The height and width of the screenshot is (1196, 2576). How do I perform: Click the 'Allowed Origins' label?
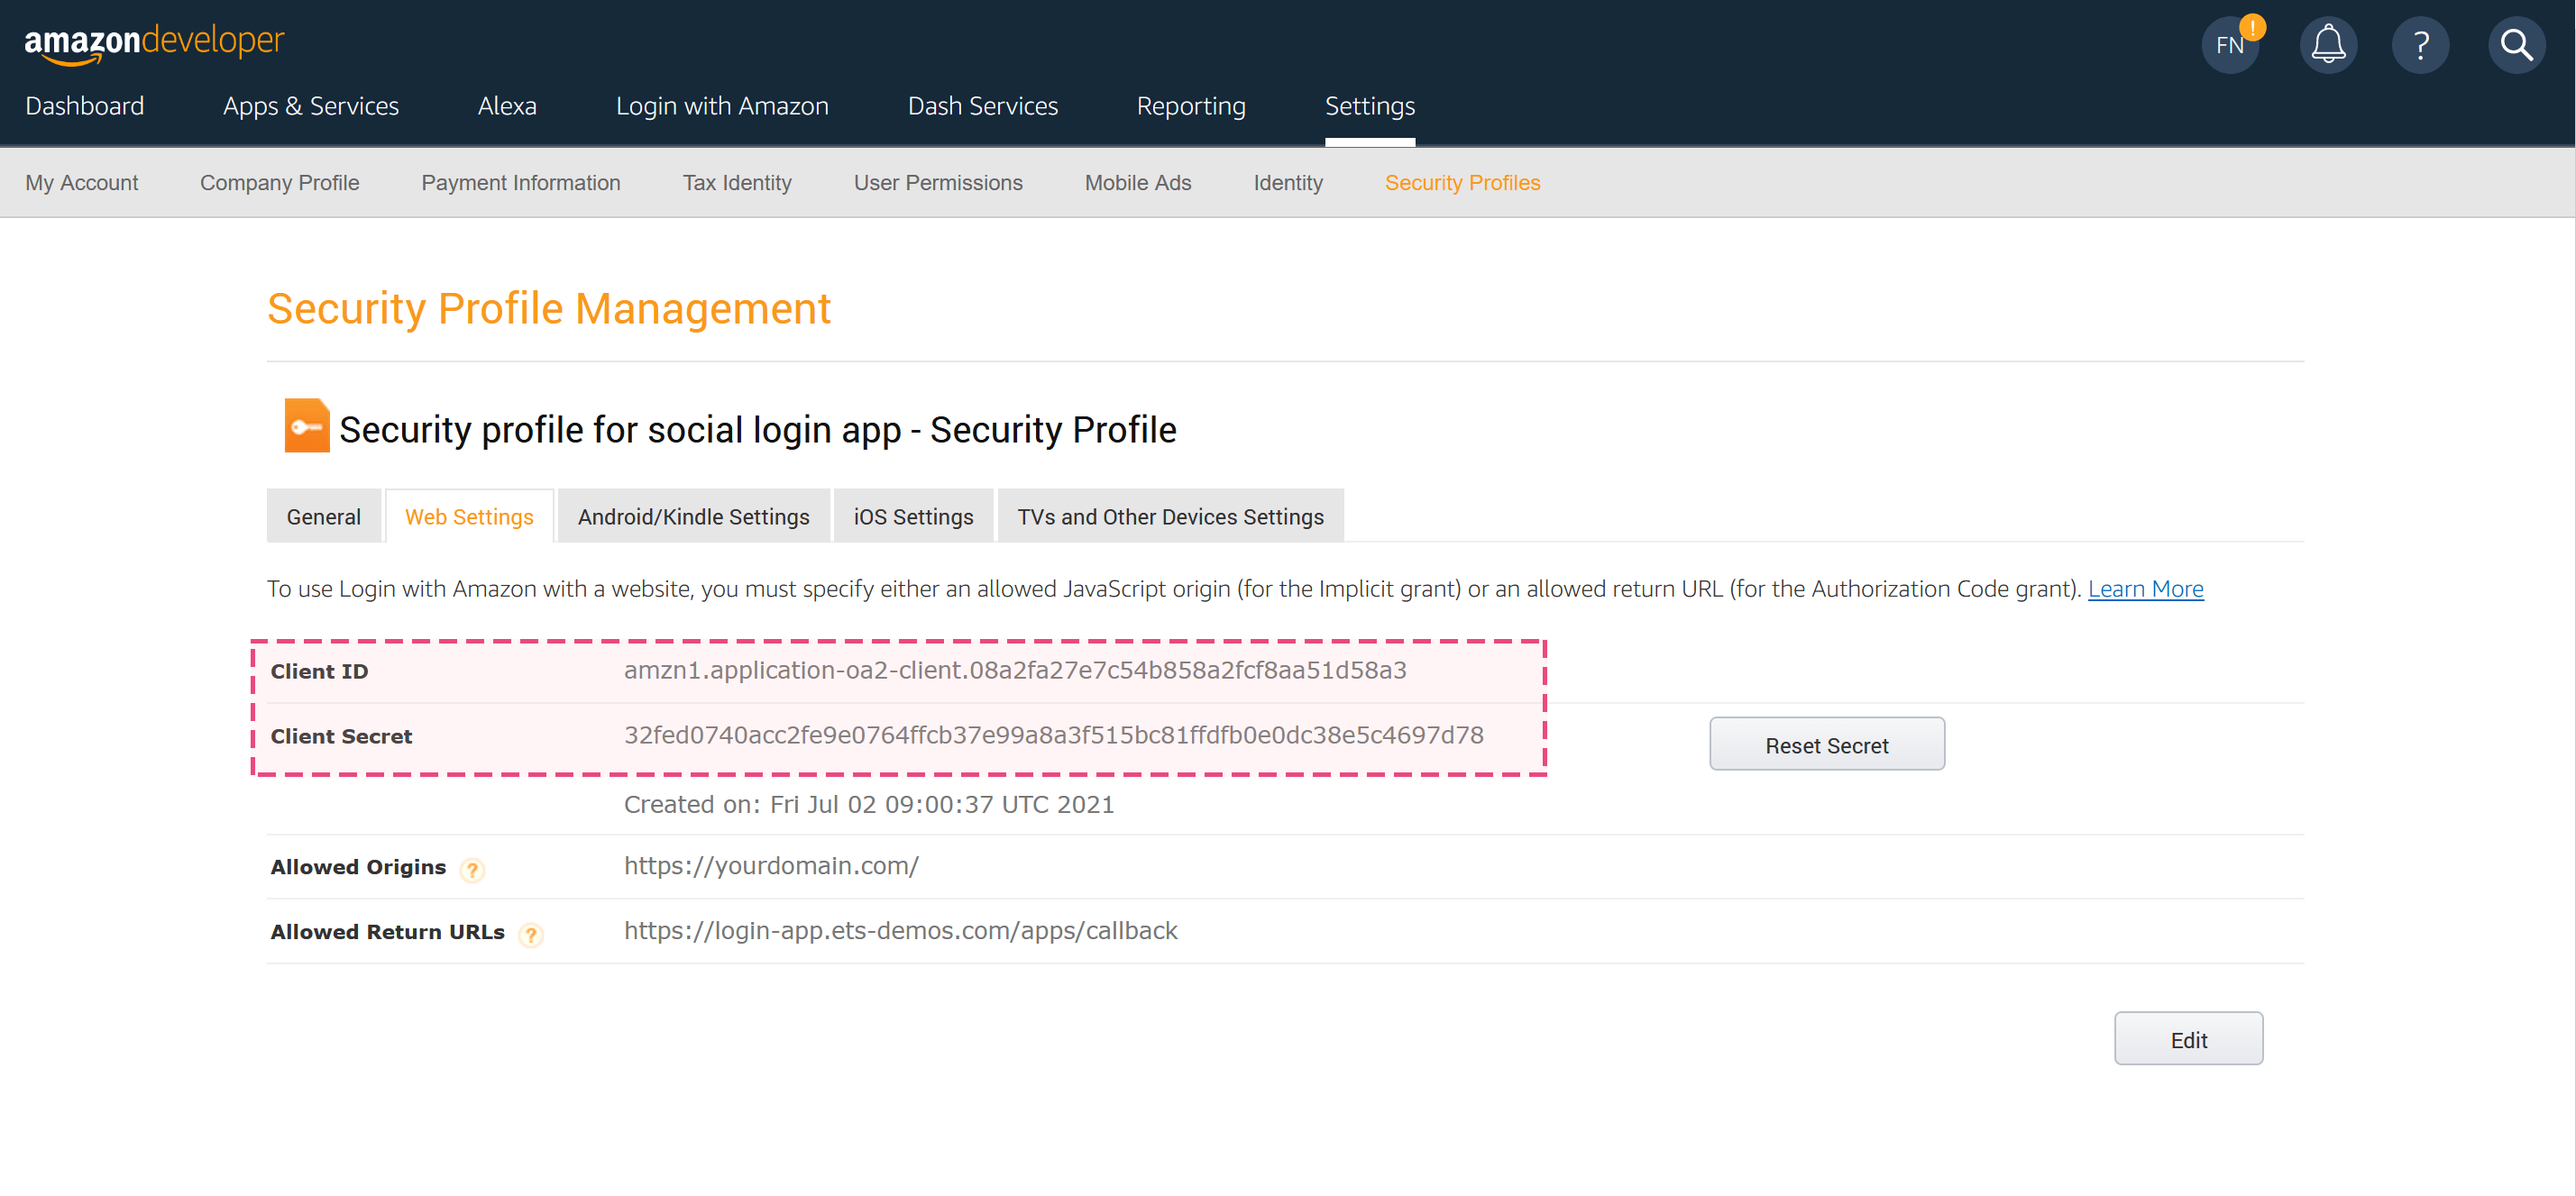[x=358, y=867]
